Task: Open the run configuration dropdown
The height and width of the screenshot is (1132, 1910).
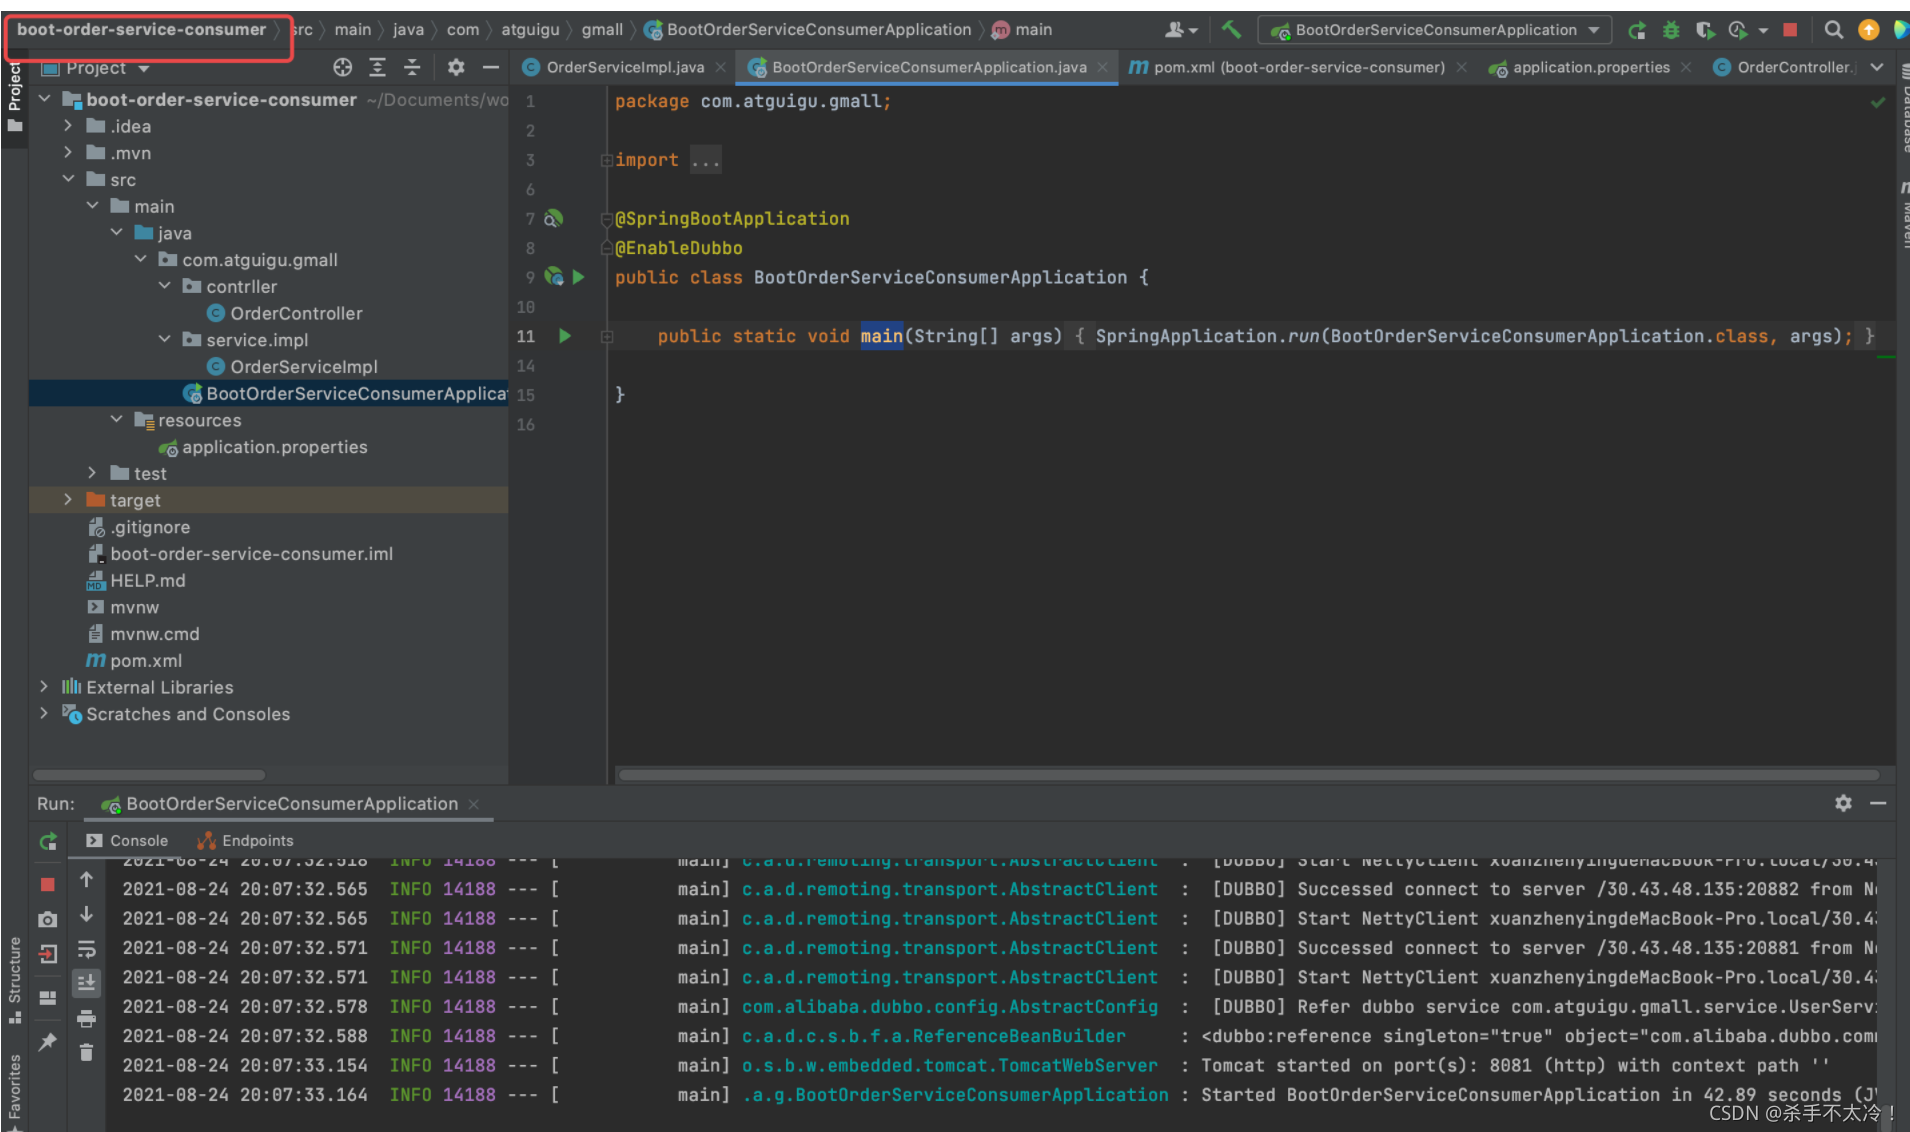Action: (1435, 30)
